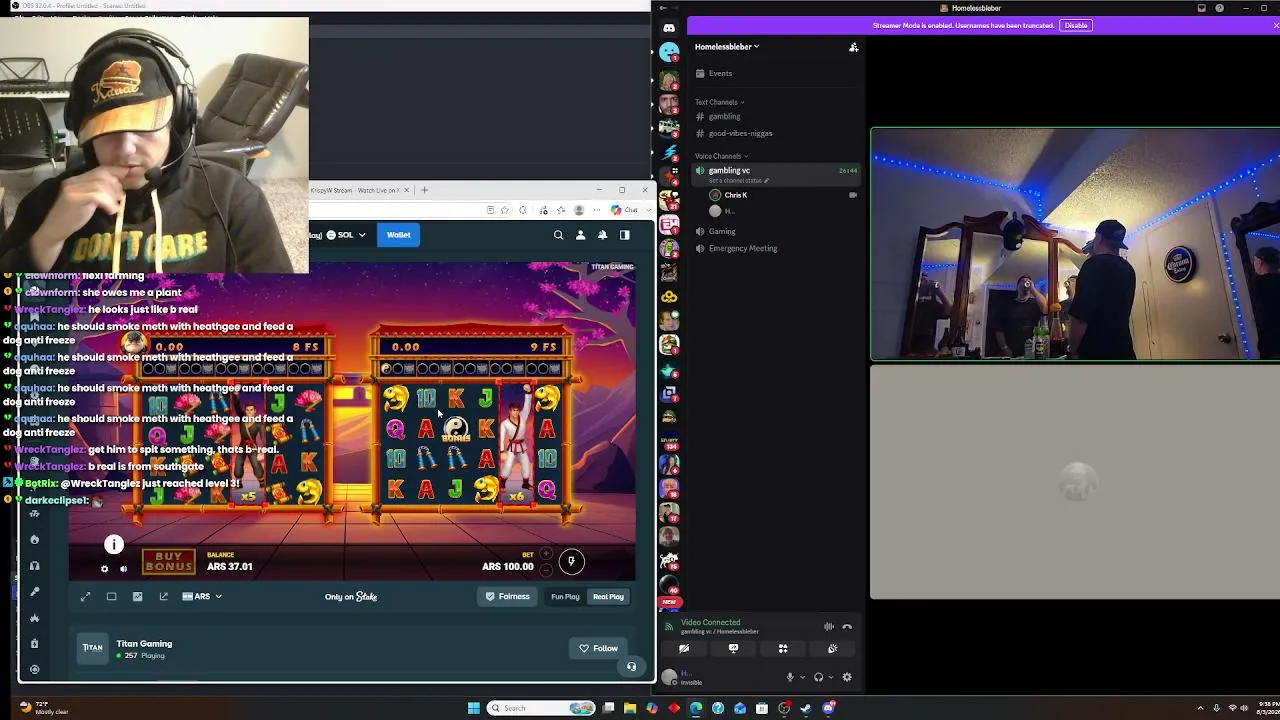Open Microsoft Edge from the taskbar
The width and height of the screenshot is (1280, 720).
tap(696, 708)
